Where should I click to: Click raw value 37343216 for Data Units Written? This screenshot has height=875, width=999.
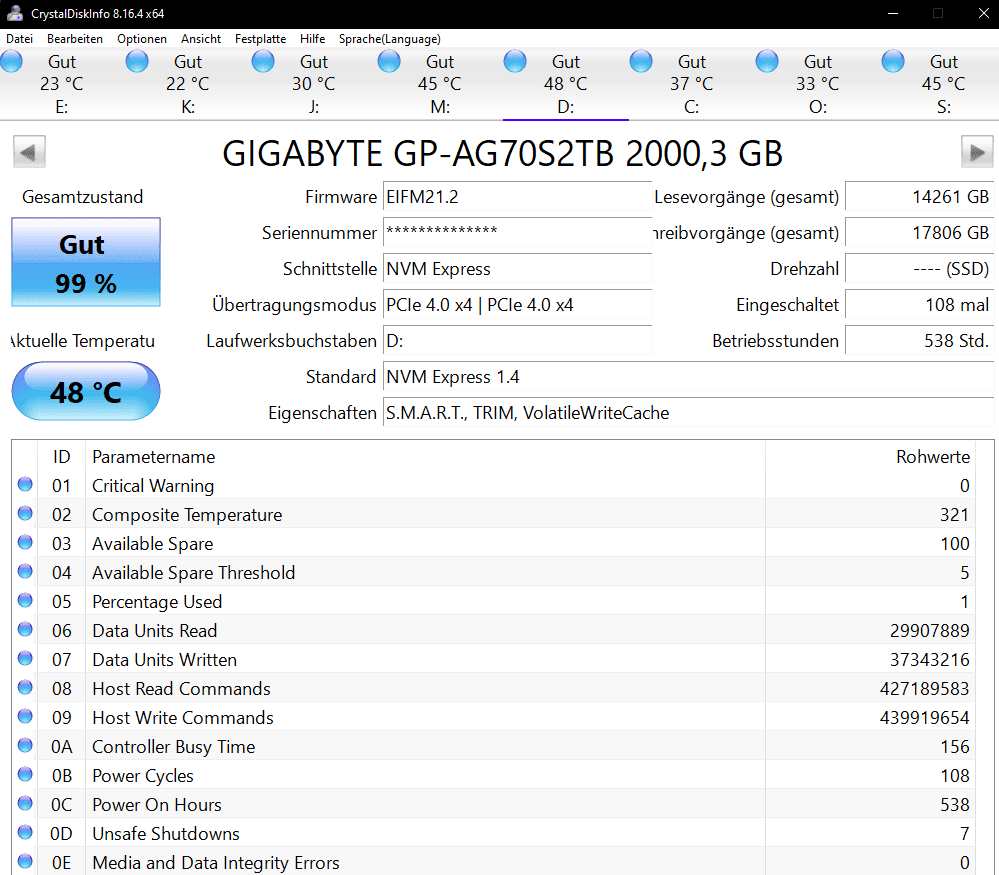(930, 660)
